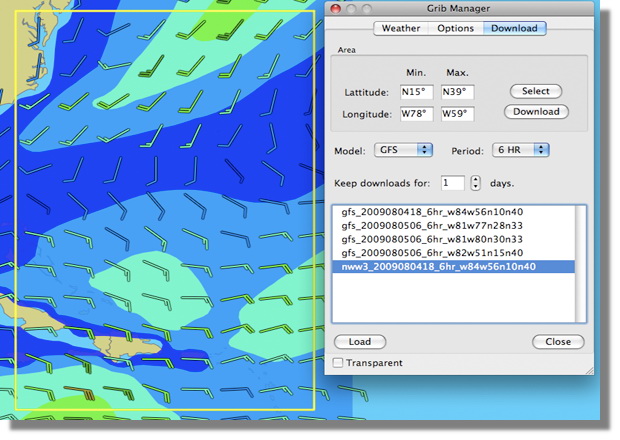Screen dimensions: 620x440
Task: Click the Close button at bottom right
Action: click(x=557, y=342)
